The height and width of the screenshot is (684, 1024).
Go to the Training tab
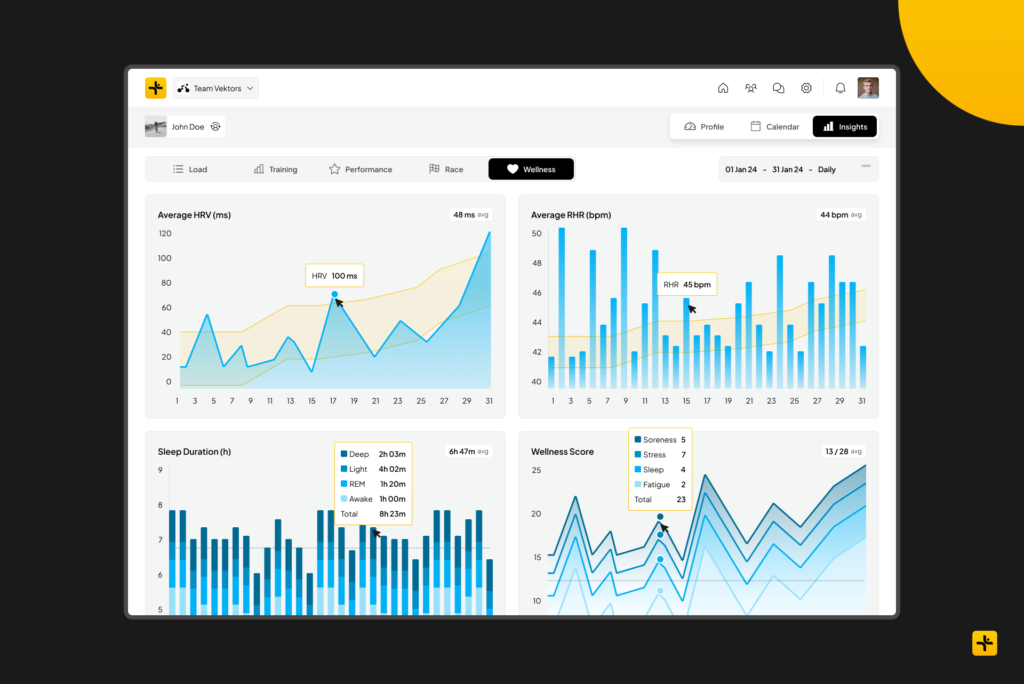275,169
